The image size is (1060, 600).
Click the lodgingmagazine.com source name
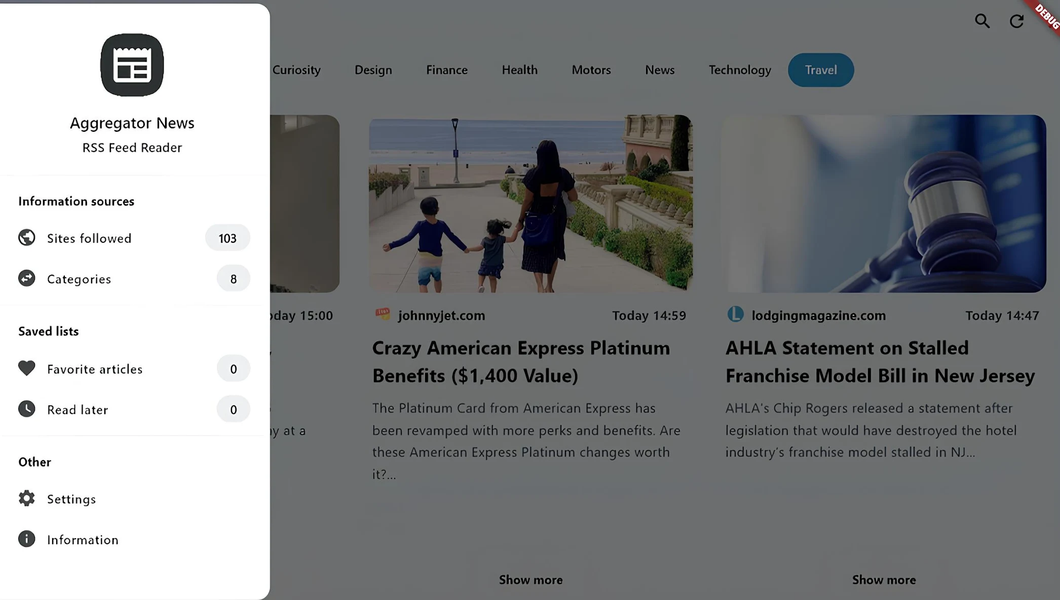[x=819, y=316]
